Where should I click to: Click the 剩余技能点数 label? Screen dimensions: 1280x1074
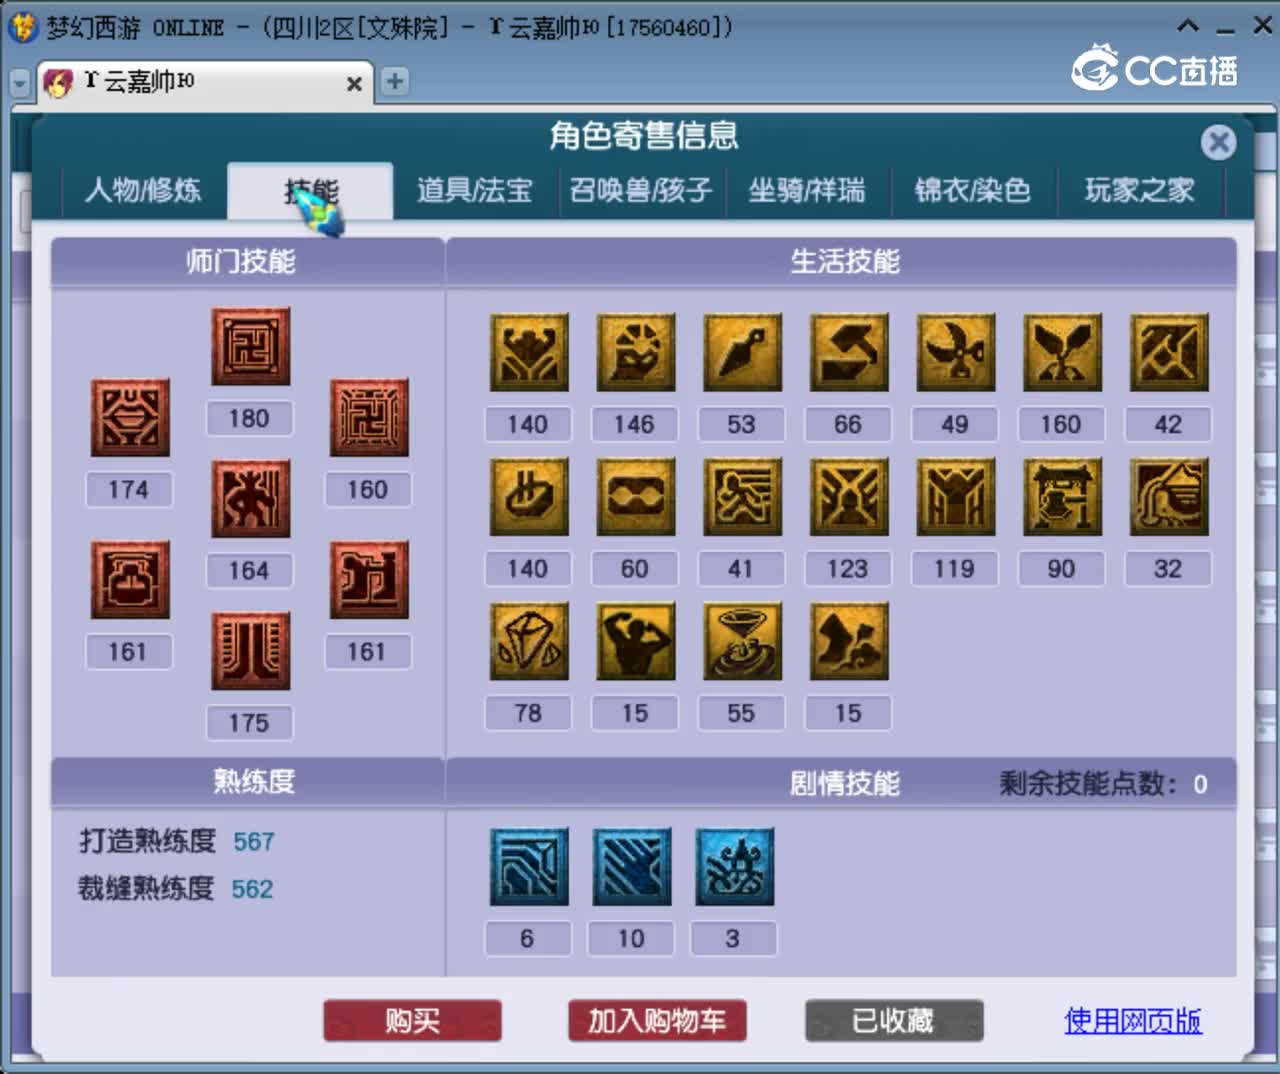click(1088, 783)
